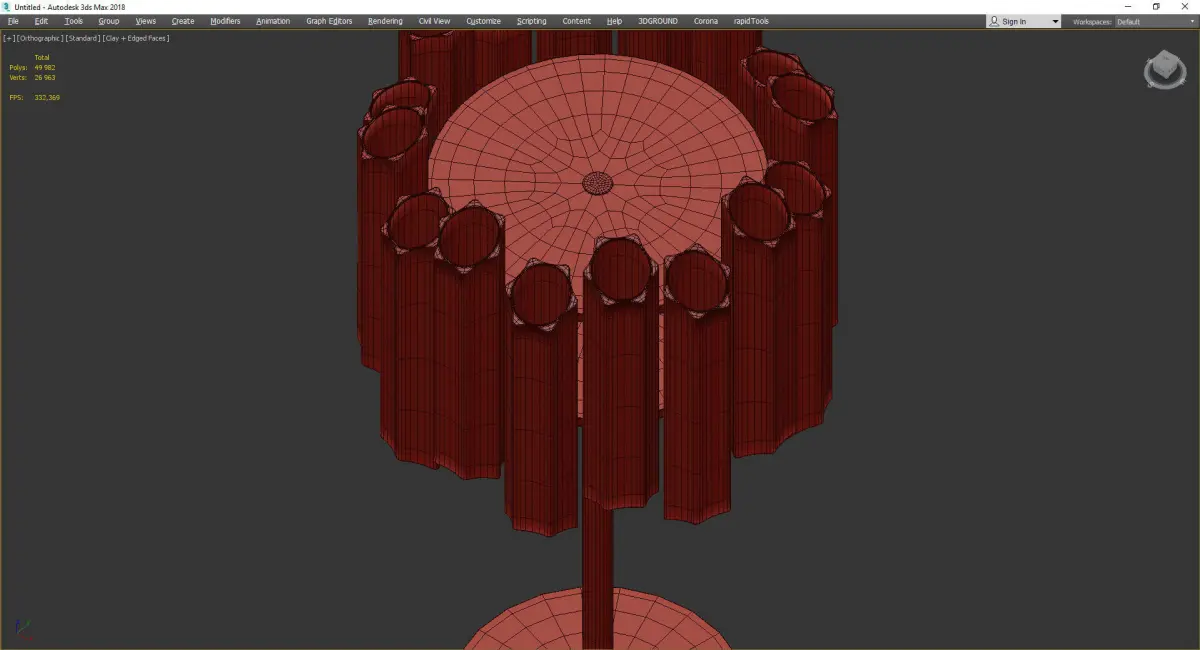Click the 3ds Max application icon in title bar
Screen dimensions: 1200x650
tap(7, 7)
